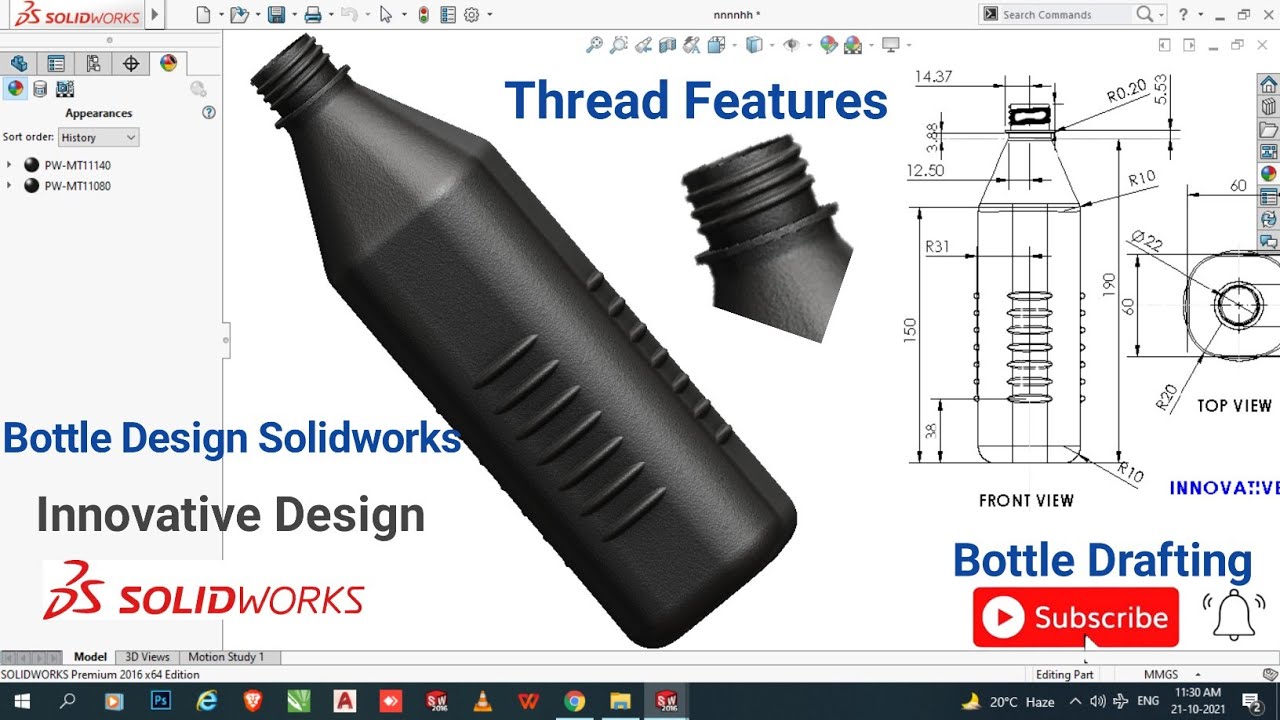Screen dimensions: 1280x720
Task: Click the search magnifier icon
Action: (1145, 14)
